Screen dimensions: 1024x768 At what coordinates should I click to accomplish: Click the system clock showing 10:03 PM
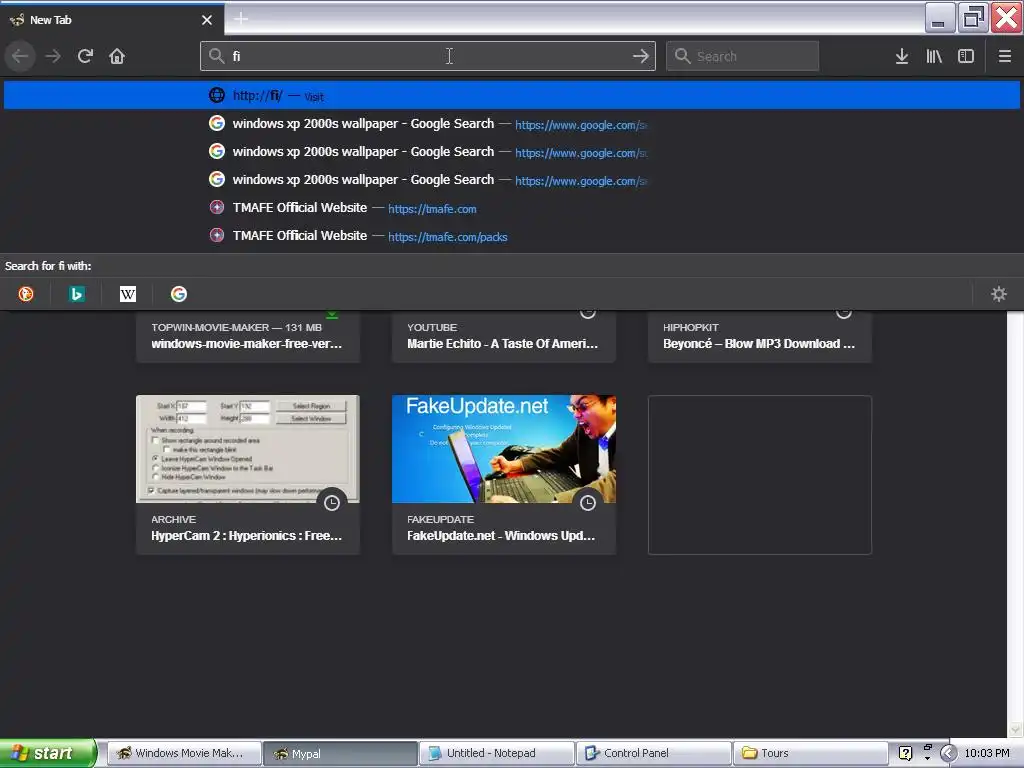(x=987, y=753)
